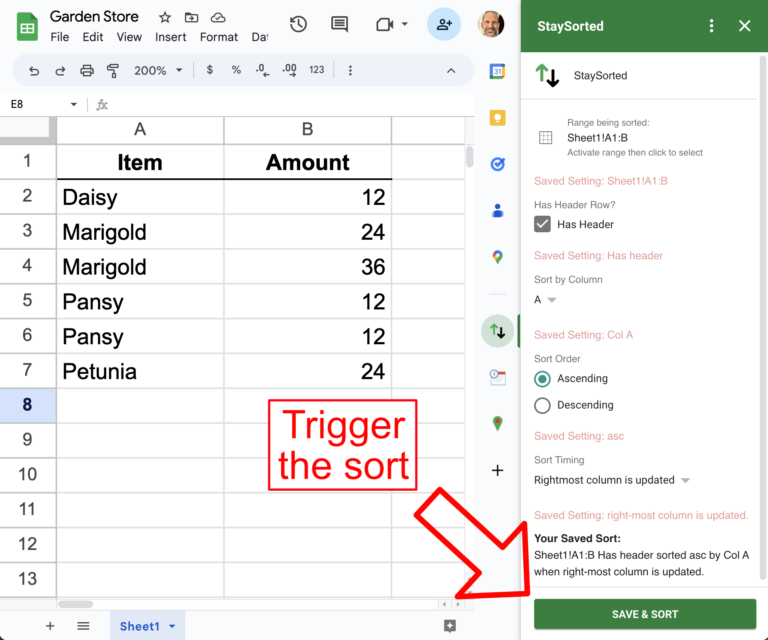Close the StaySorted panel
The width and height of the screenshot is (768, 640).
[x=744, y=26]
